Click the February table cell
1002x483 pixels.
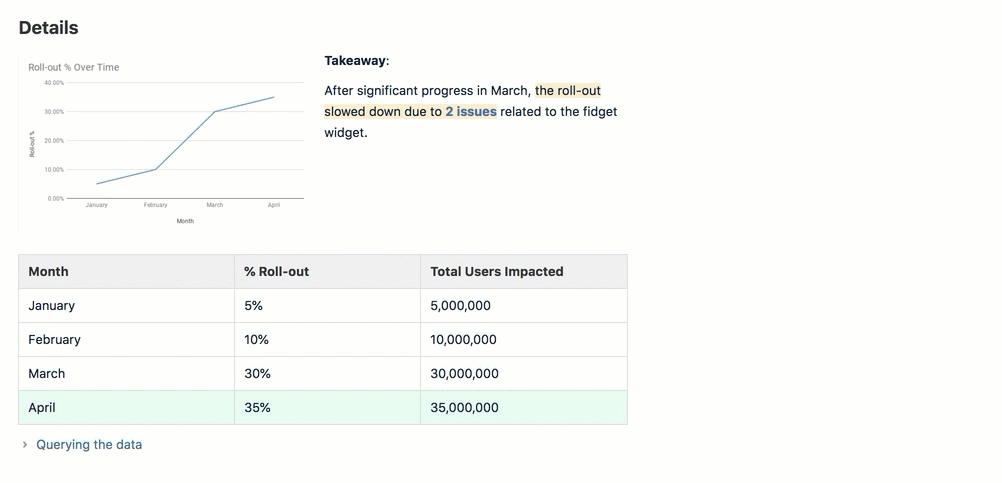[55, 339]
